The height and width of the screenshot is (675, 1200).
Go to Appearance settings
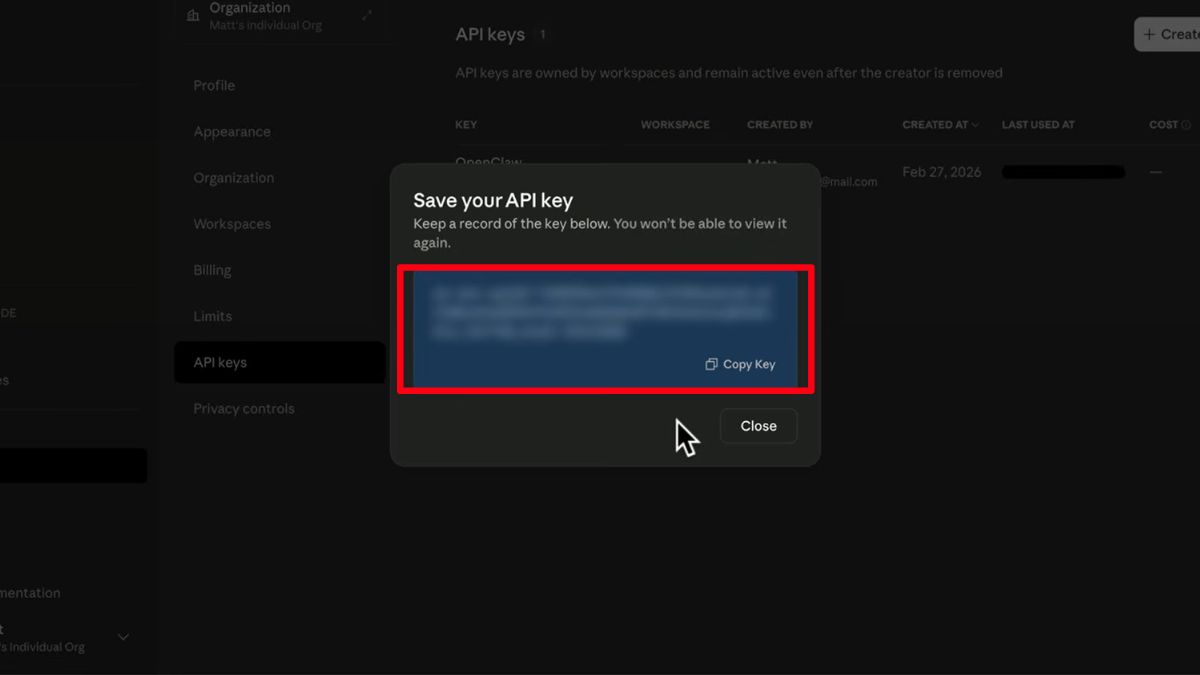(x=232, y=132)
